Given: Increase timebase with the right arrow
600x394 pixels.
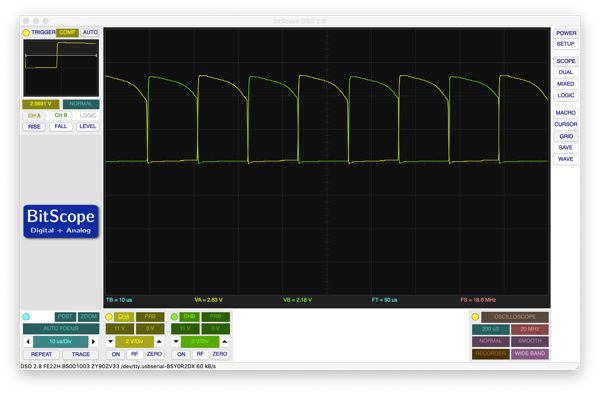Looking at the screenshot, I should tap(93, 342).
